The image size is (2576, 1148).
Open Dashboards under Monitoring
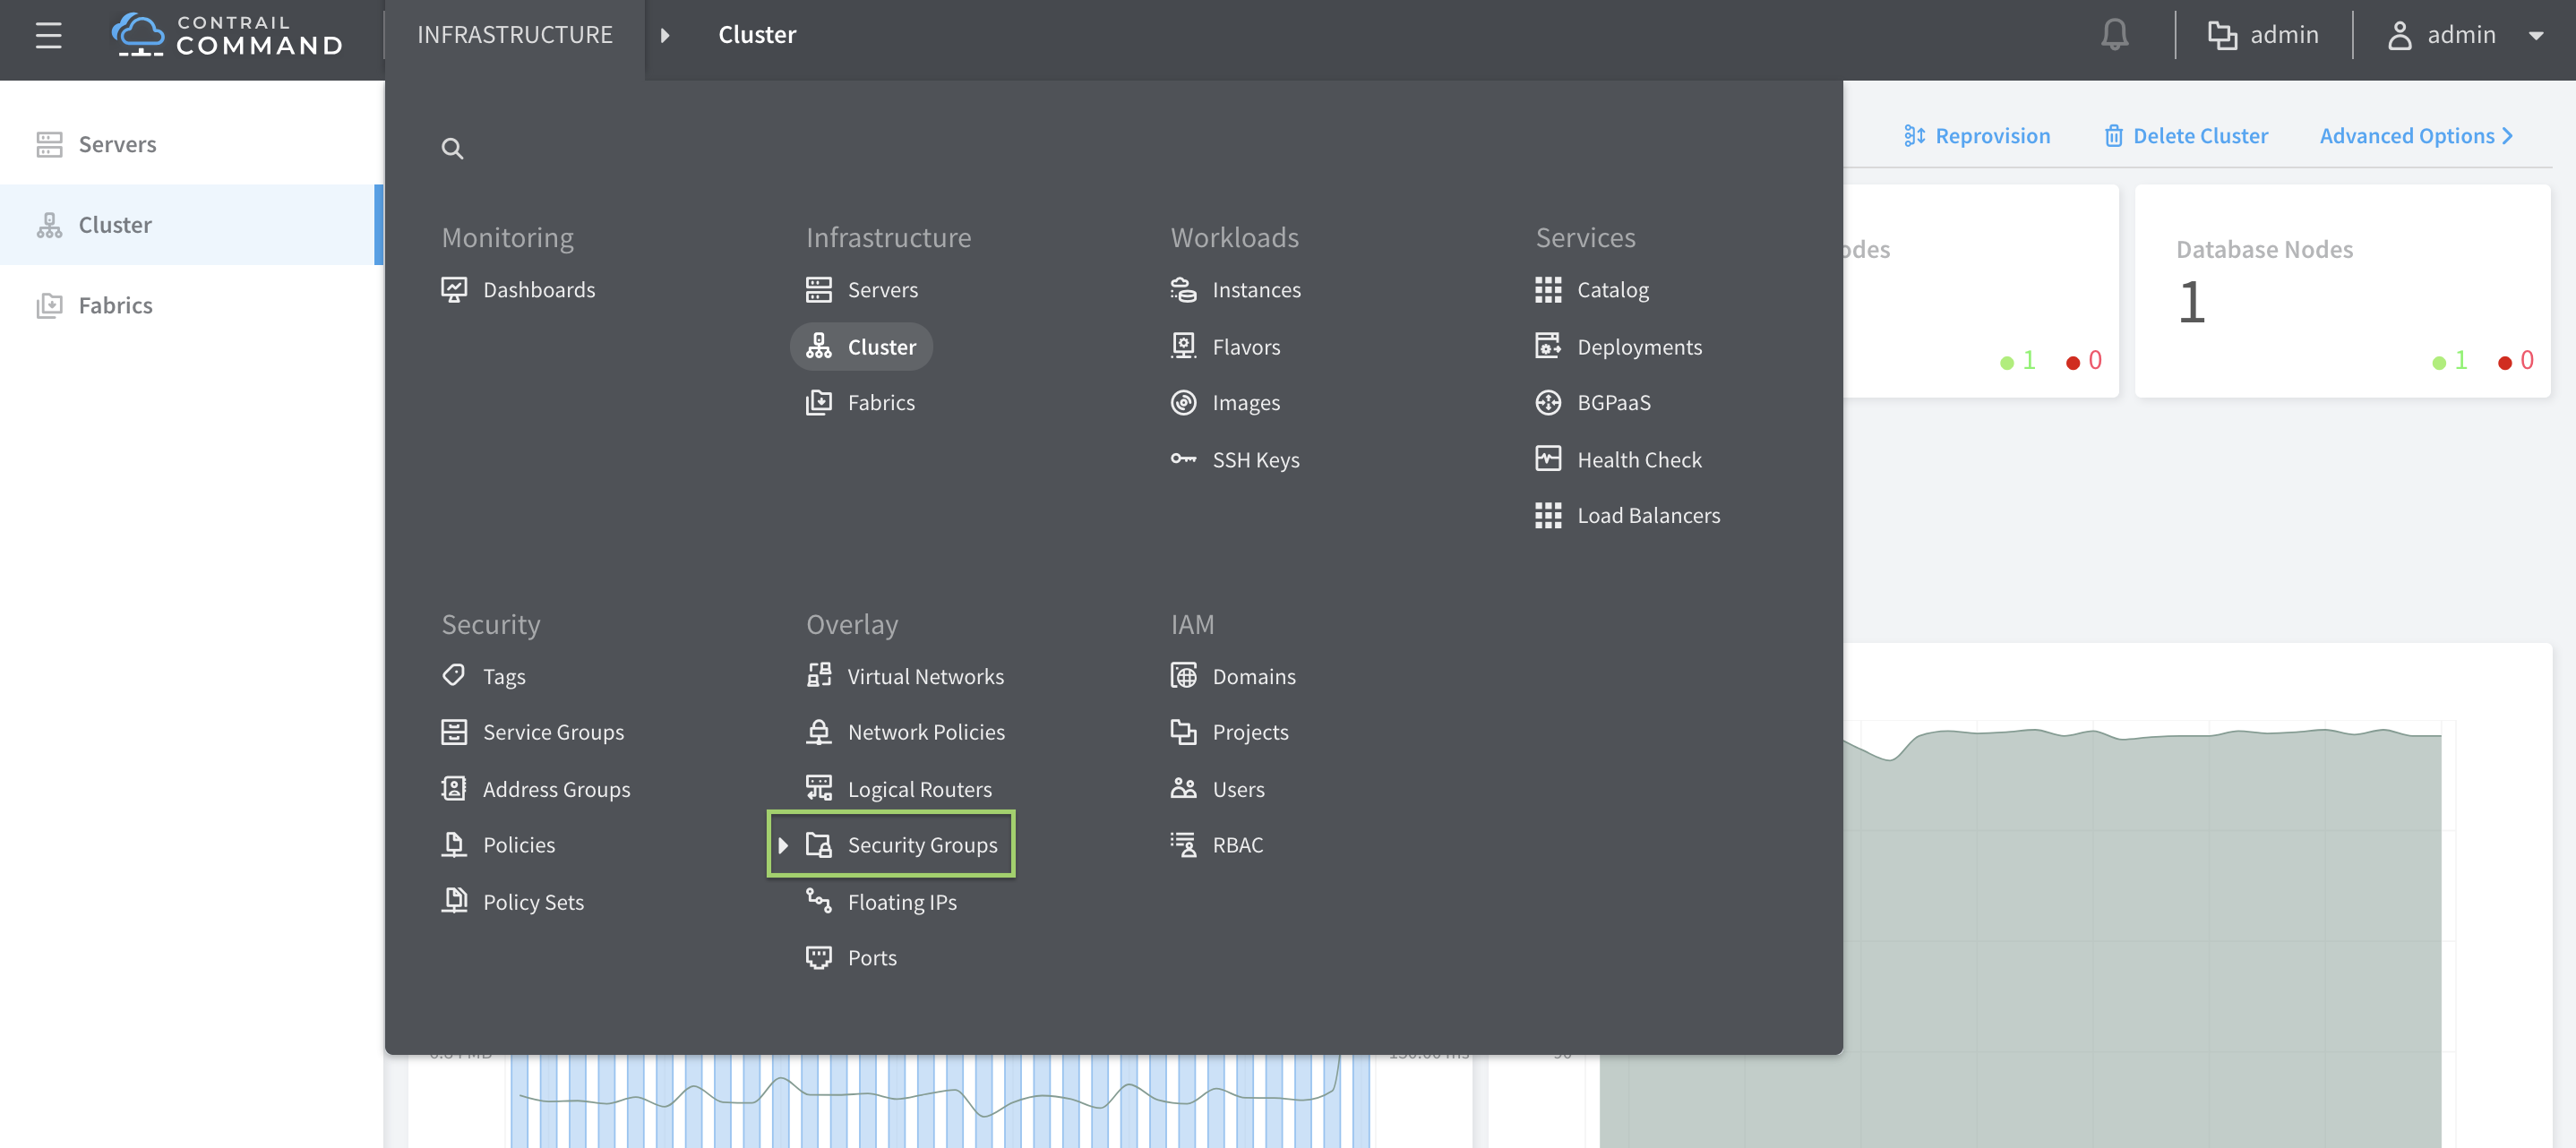539,290
